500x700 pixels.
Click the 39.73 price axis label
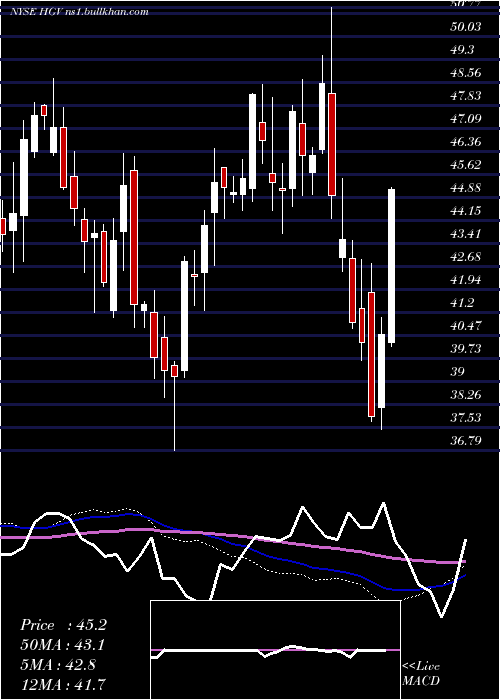click(x=465, y=349)
